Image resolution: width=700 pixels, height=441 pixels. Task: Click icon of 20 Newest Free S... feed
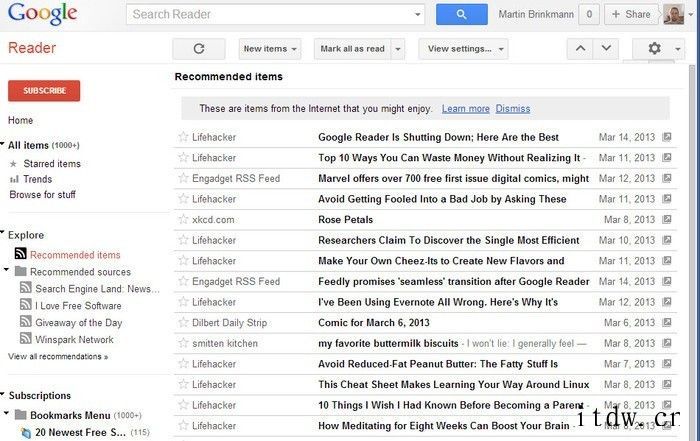[26, 433]
